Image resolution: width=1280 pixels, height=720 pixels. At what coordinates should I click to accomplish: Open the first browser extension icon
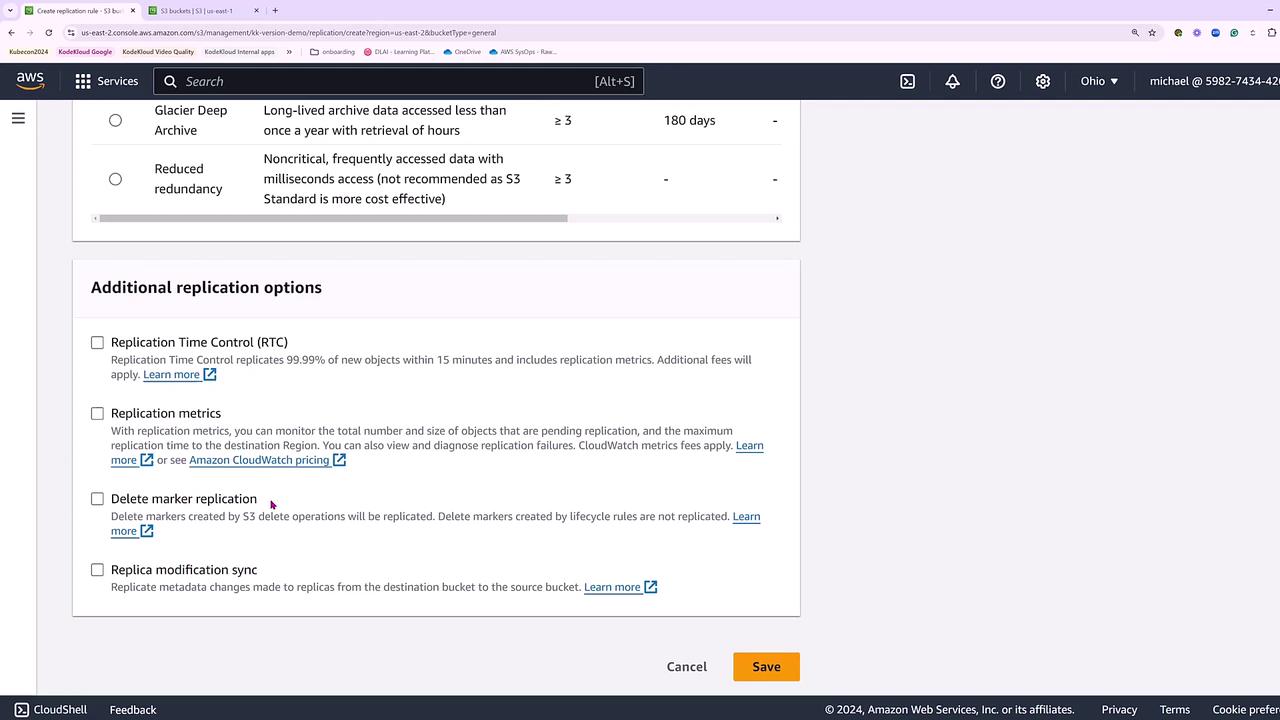(x=1178, y=32)
